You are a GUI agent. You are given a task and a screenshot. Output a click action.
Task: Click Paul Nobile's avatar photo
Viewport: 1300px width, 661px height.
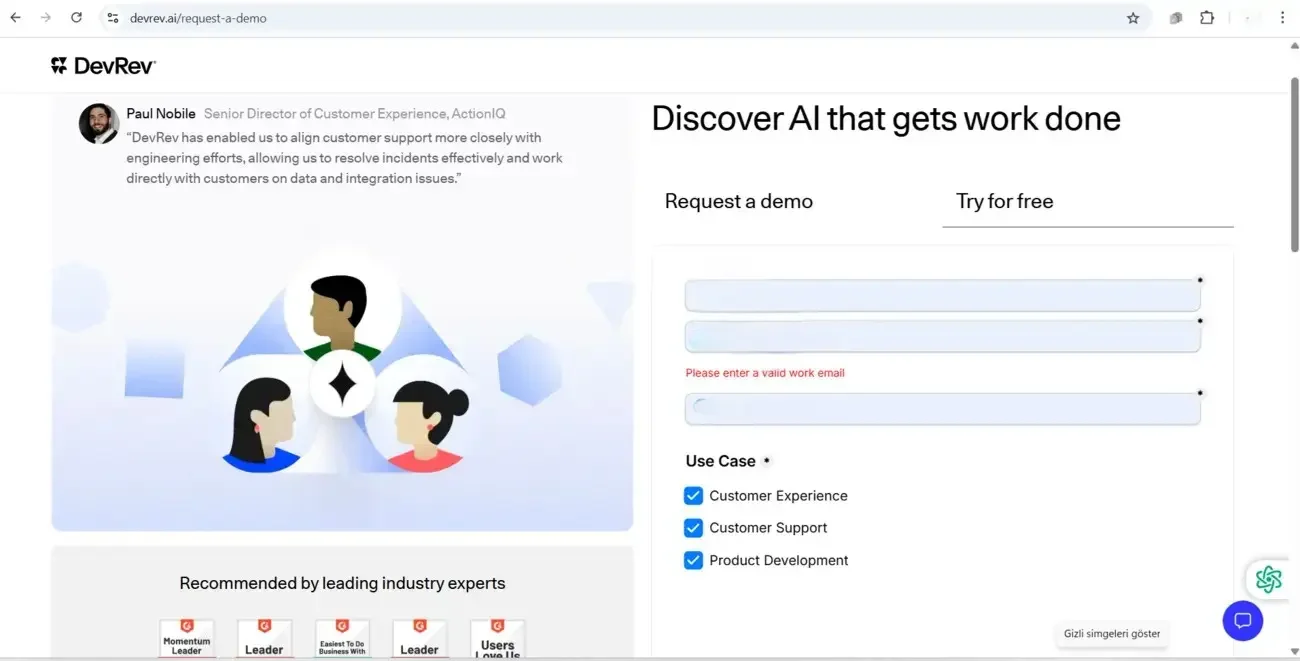(x=99, y=124)
